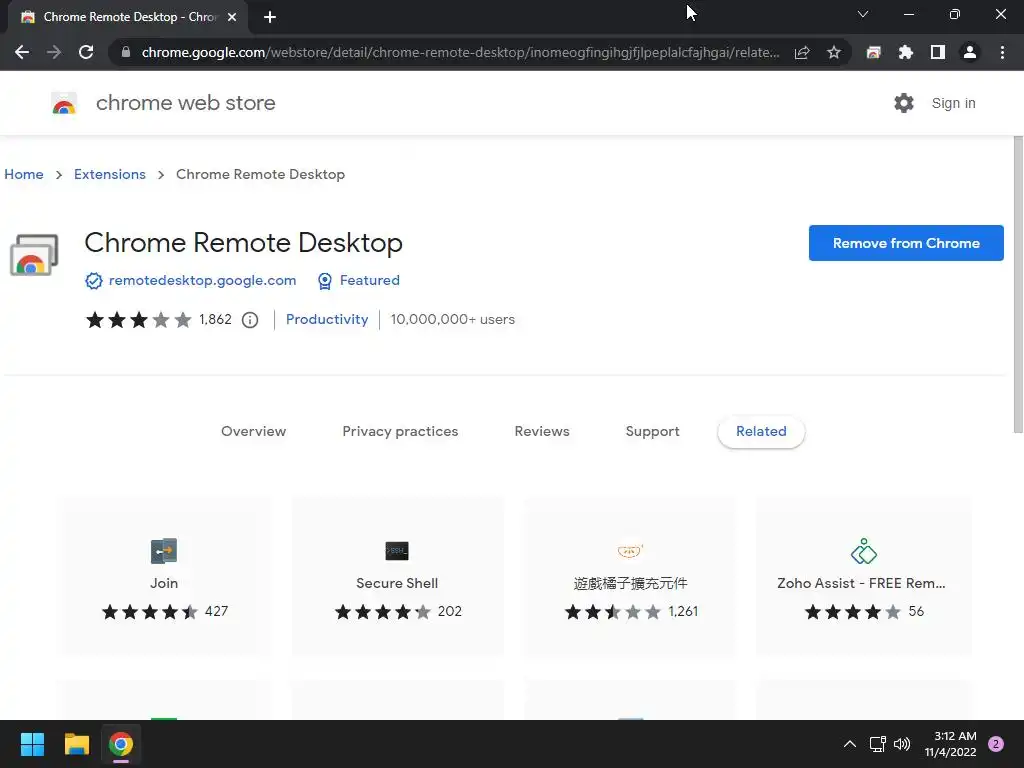This screenshot has height=768, width=1024.
Task: Open the Extensions puzzle piece menu
Action: click(x=906, y=52)
